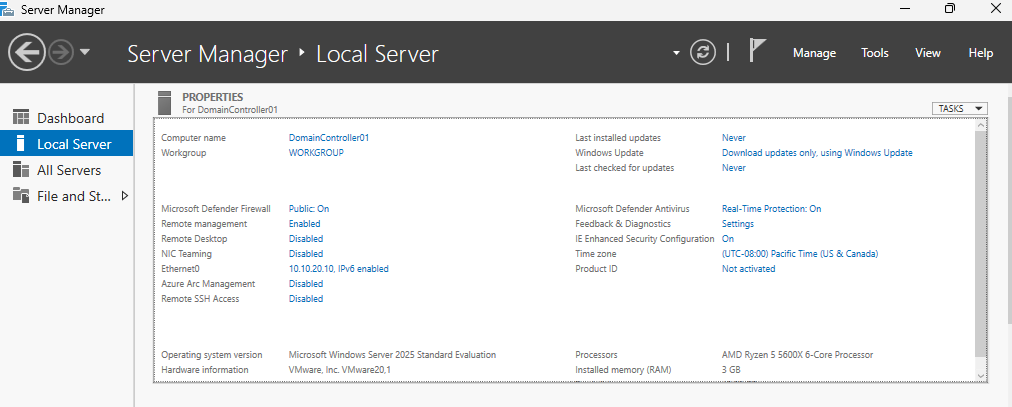1012x407 pixels.
Task: Click NIC Teaming Disabled link
Action: click(x=306, y=253)
